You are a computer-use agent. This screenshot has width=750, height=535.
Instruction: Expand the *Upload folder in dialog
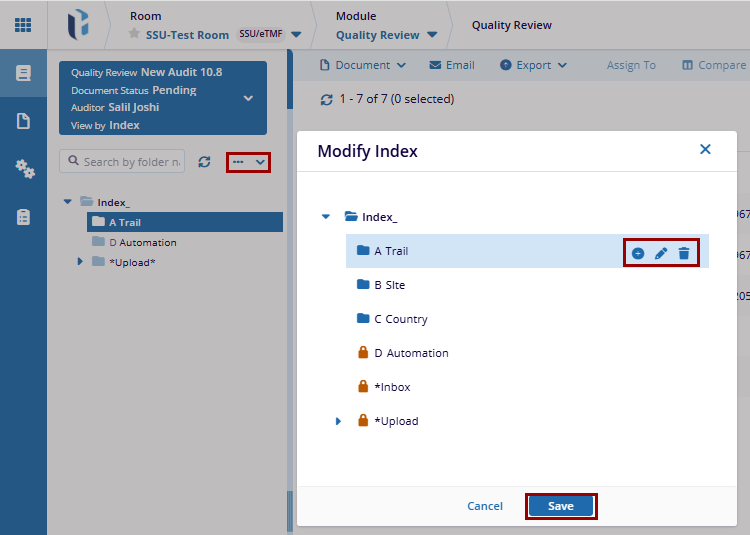pos(339,421)
